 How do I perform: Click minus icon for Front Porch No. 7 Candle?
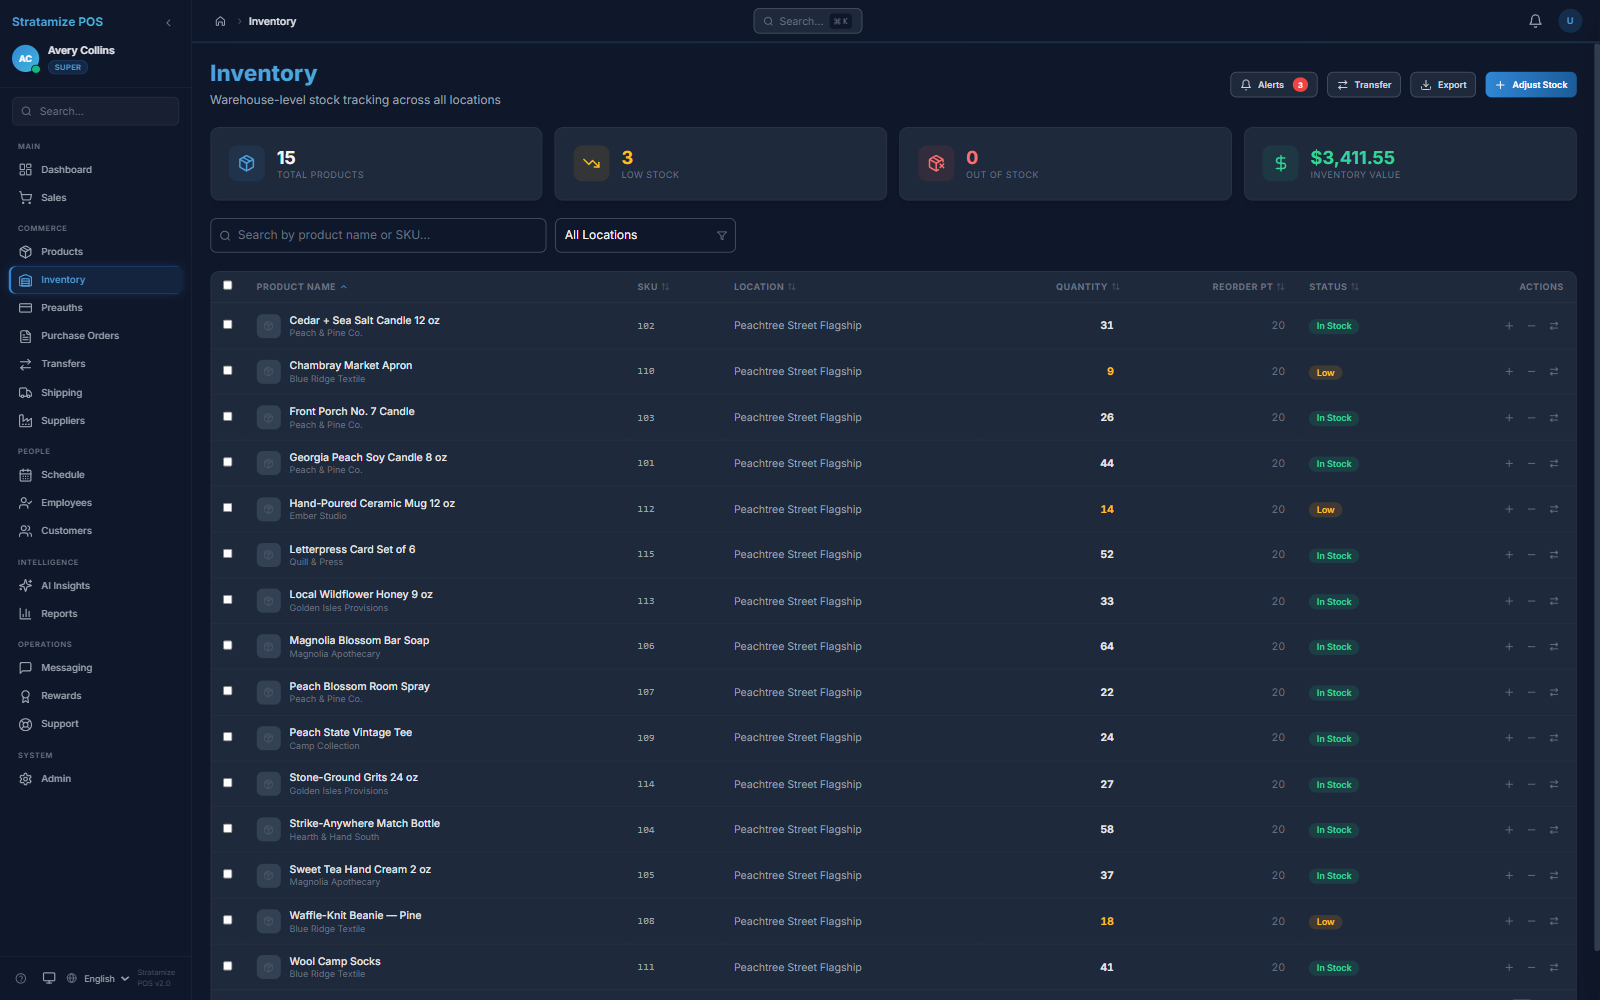click(1531, 418)
